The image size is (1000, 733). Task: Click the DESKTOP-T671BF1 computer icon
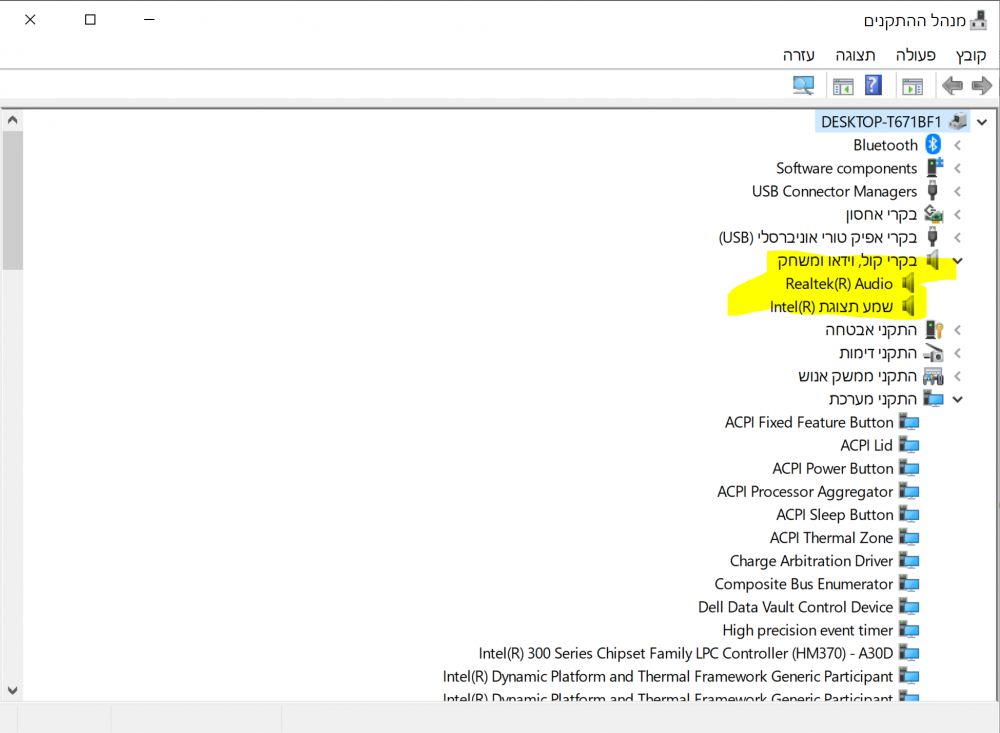point(958,121)
